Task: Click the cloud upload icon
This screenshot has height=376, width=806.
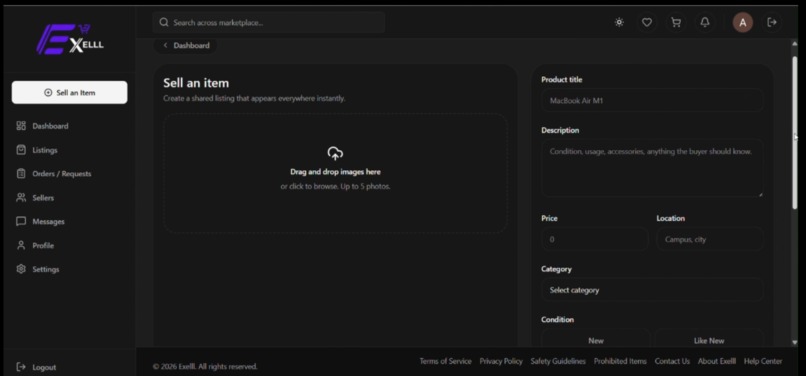Action: click(x=335, y=153)
